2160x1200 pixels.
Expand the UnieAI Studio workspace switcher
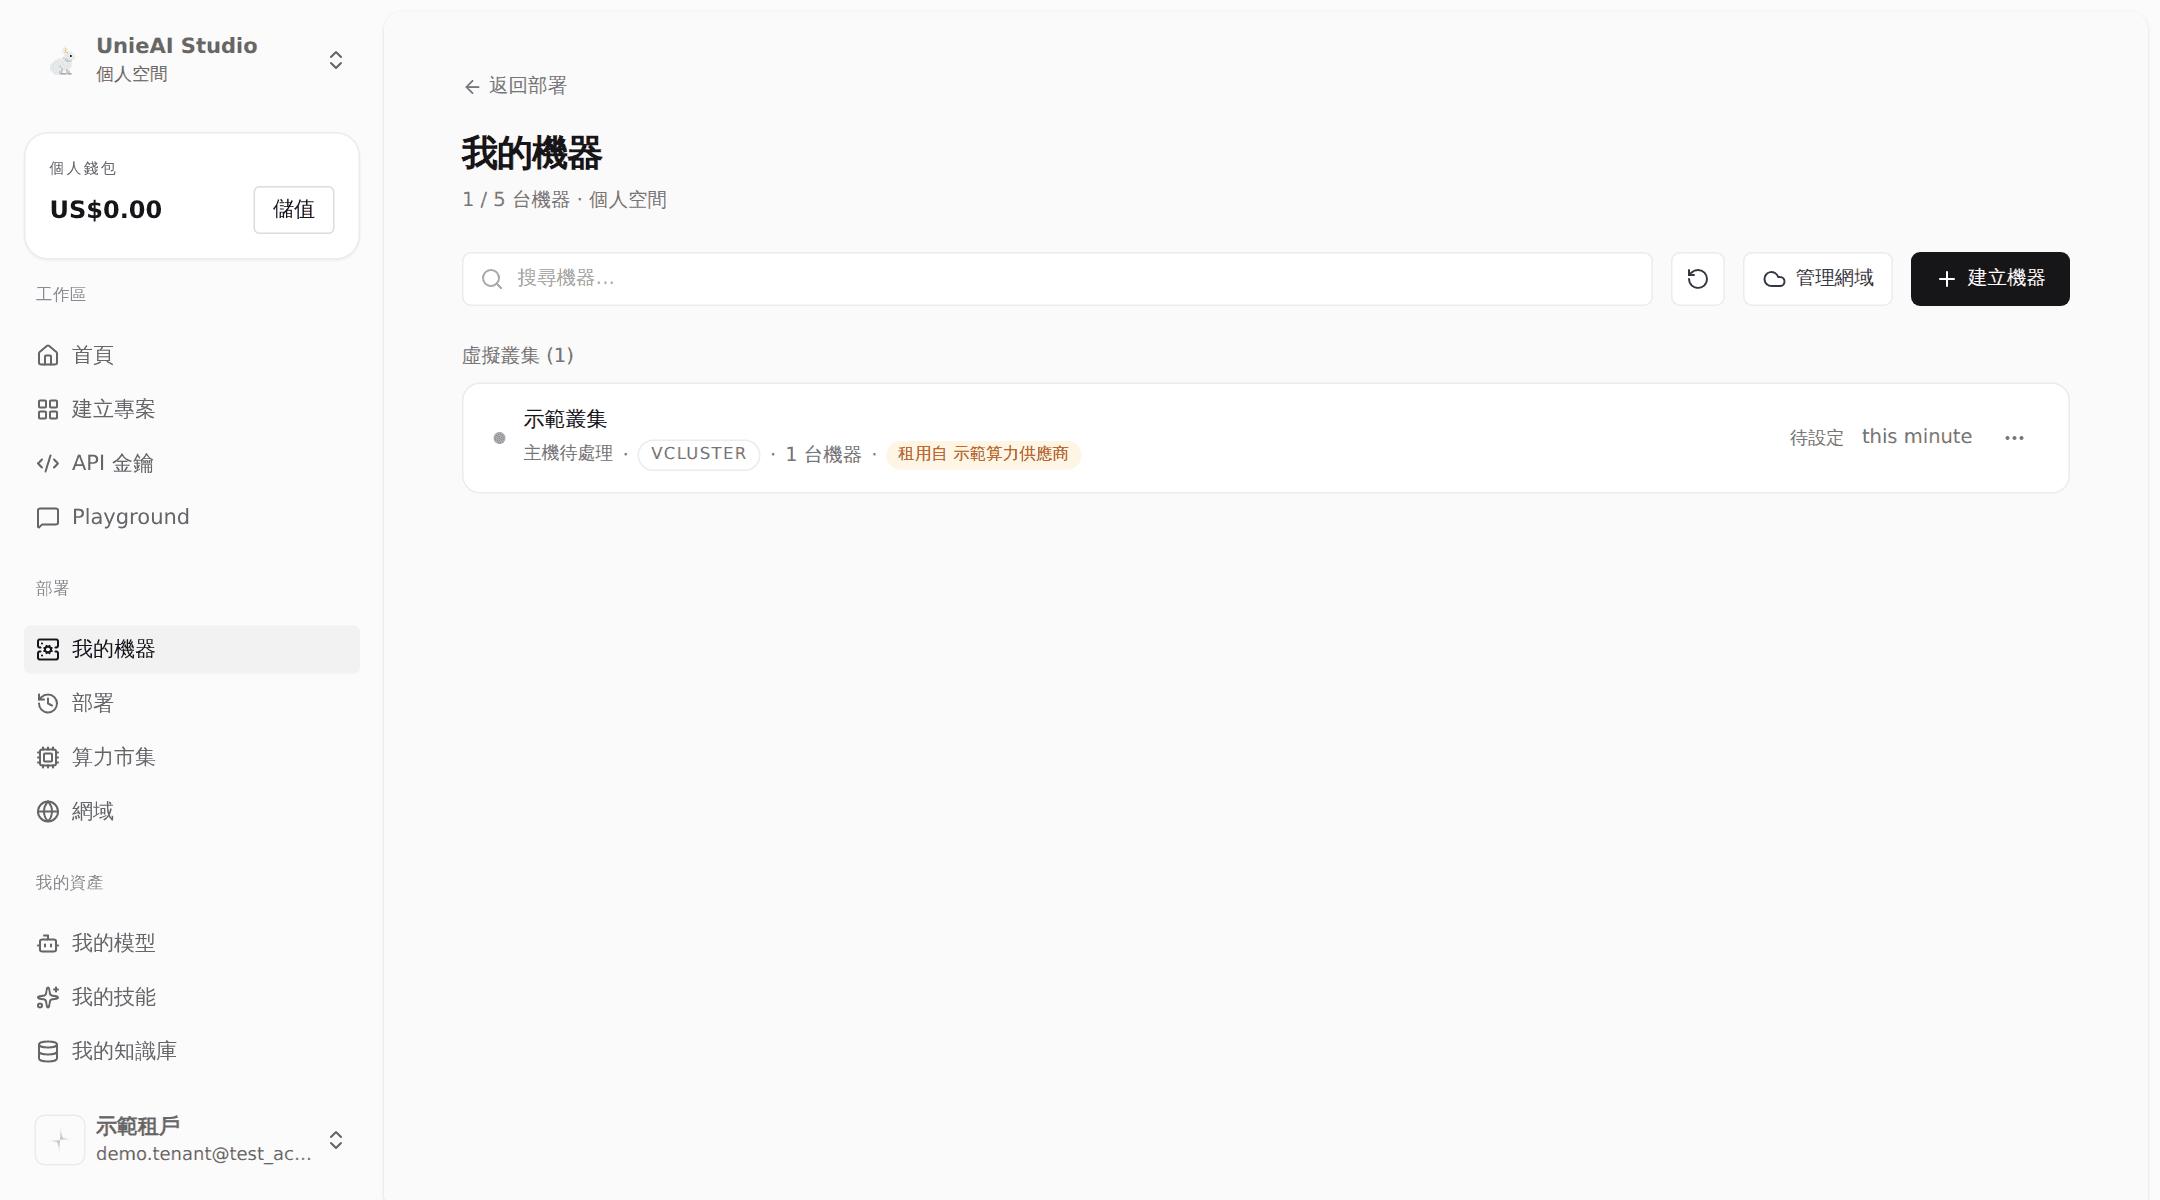point(336,60)
